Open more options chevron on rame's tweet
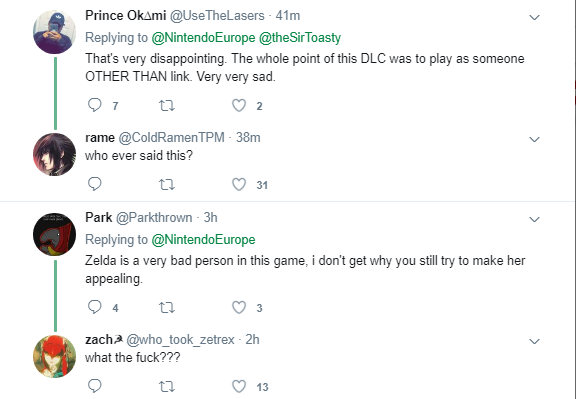 (534, 139)
